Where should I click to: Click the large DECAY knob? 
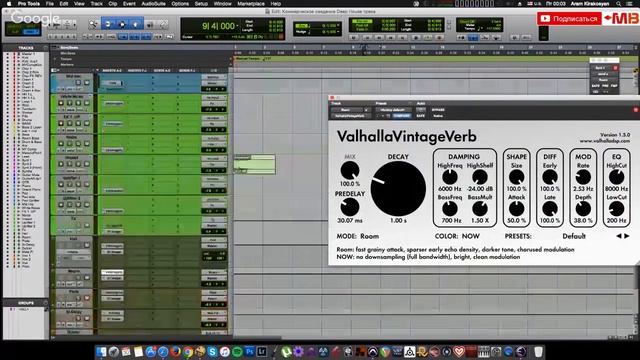click(x=398, y=189)
